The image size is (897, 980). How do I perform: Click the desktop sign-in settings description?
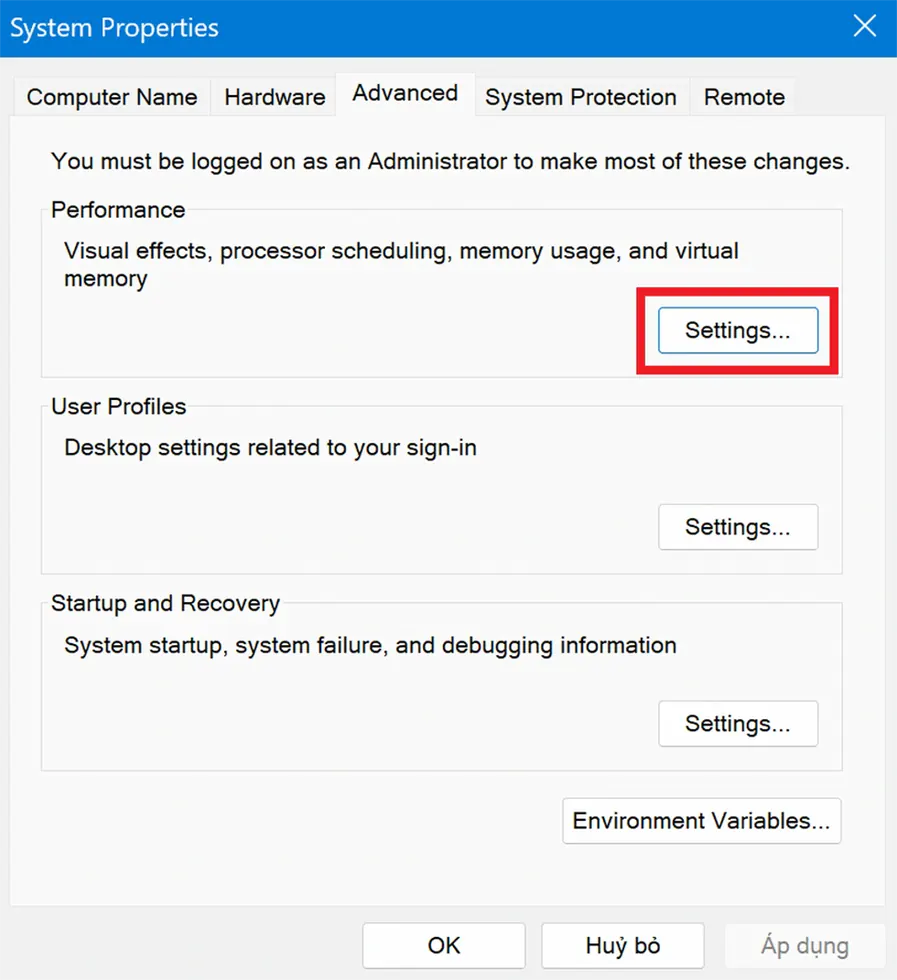point(269,448)
